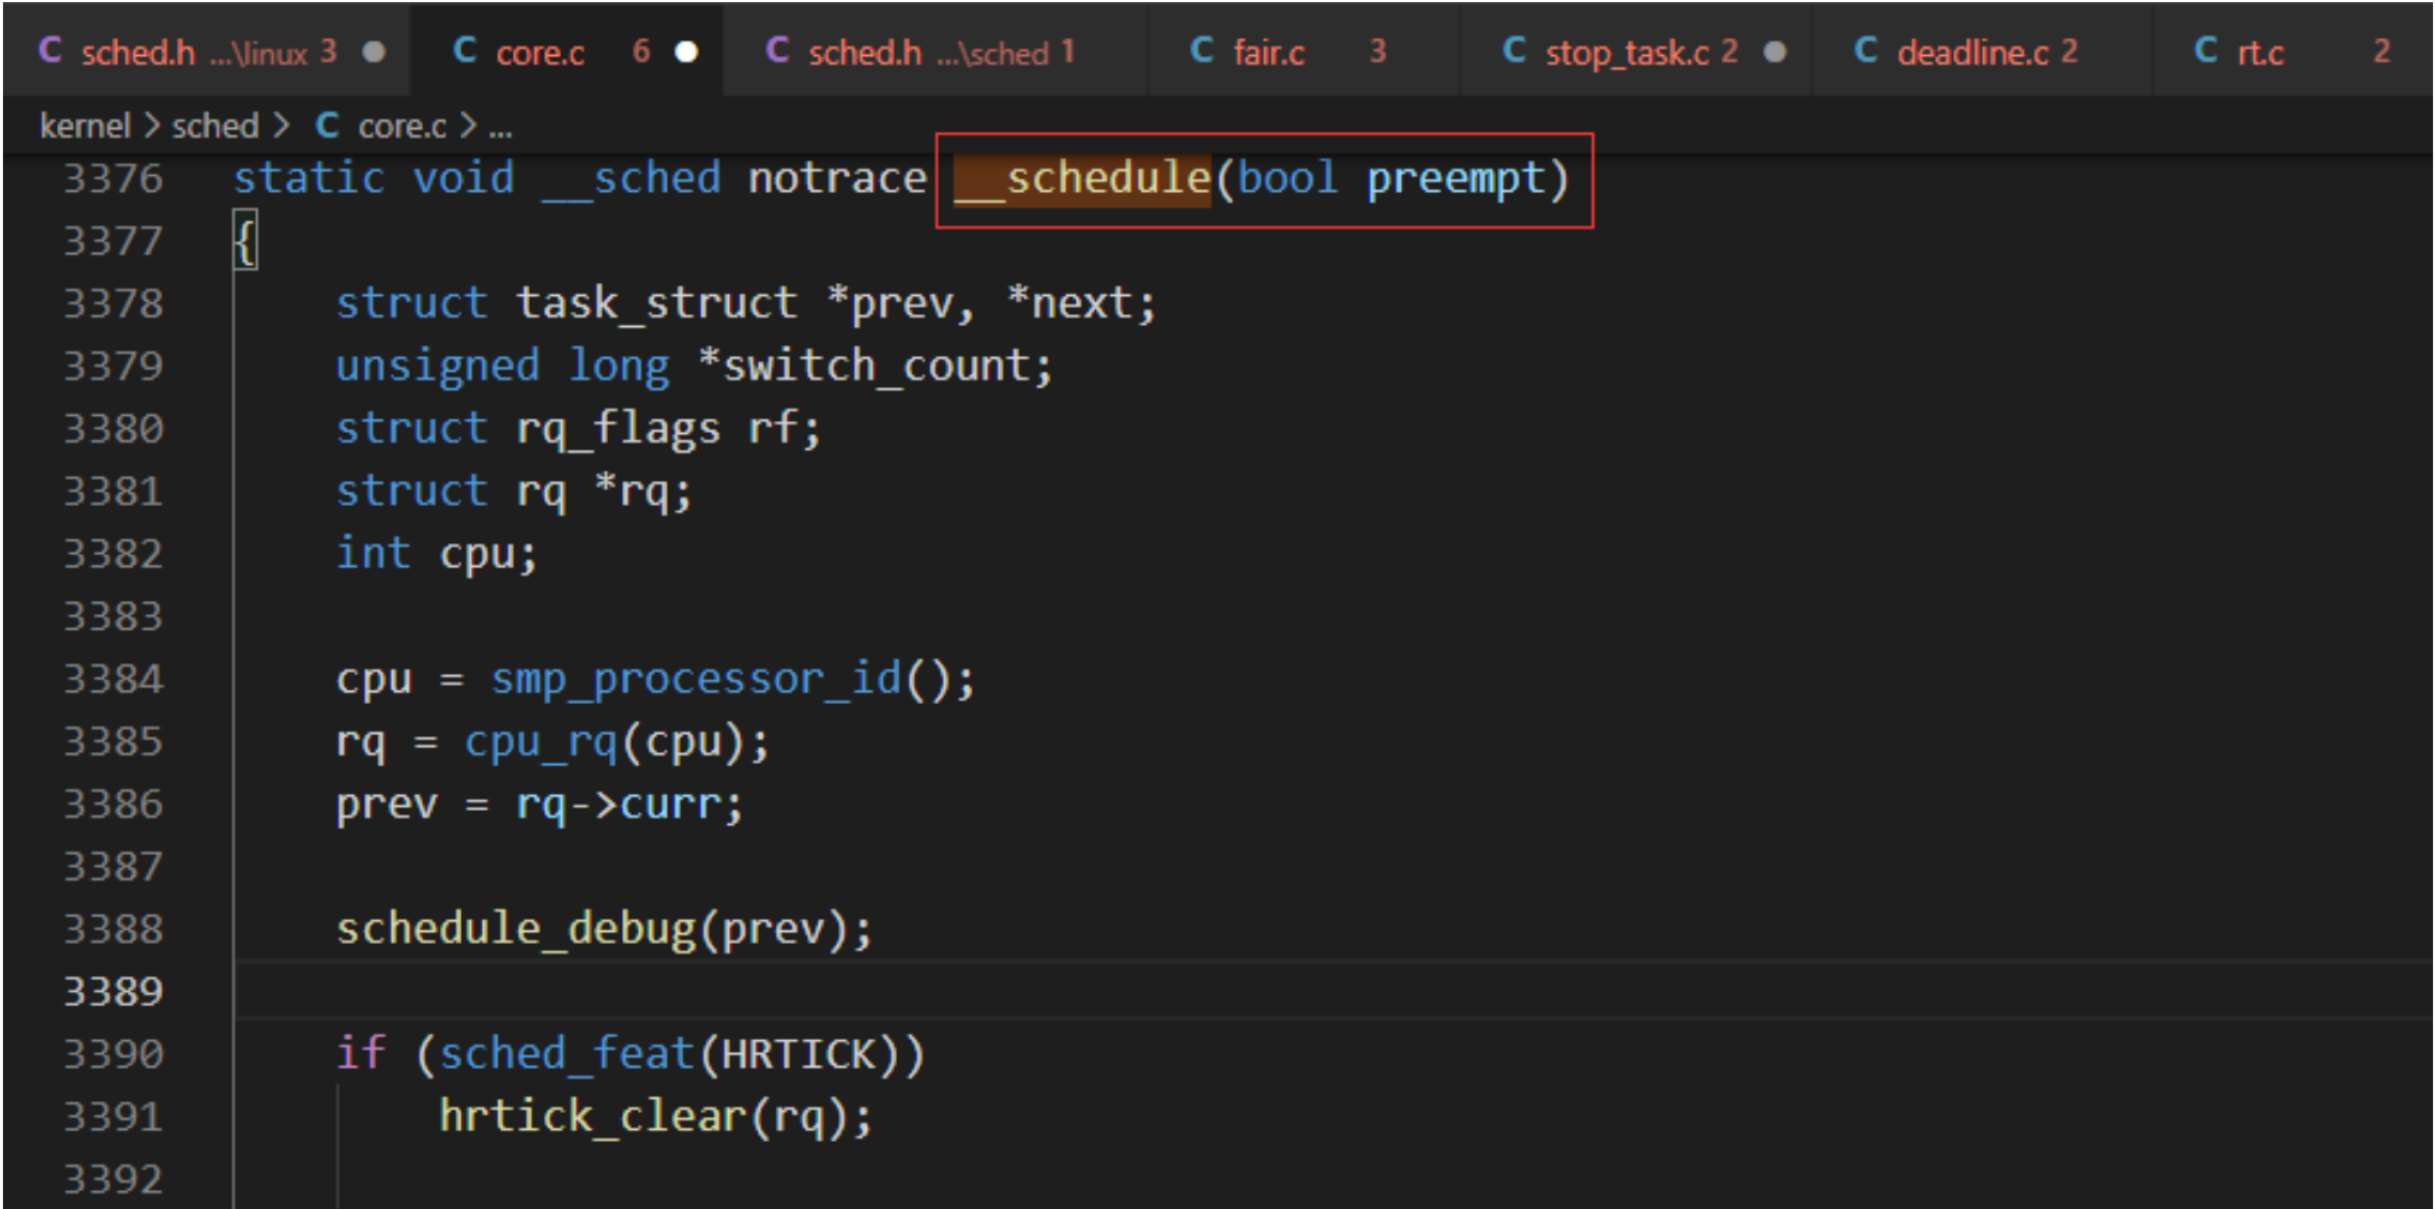Viewport: 2435px width, 1209px height.
Task: Open the breadcrumb ellipsis symbol list
Action: [x=500, y=128]
